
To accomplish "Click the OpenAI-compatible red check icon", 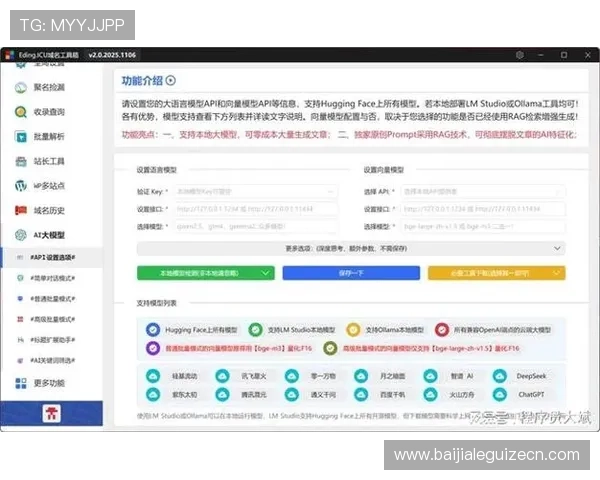I will [442, 330].
